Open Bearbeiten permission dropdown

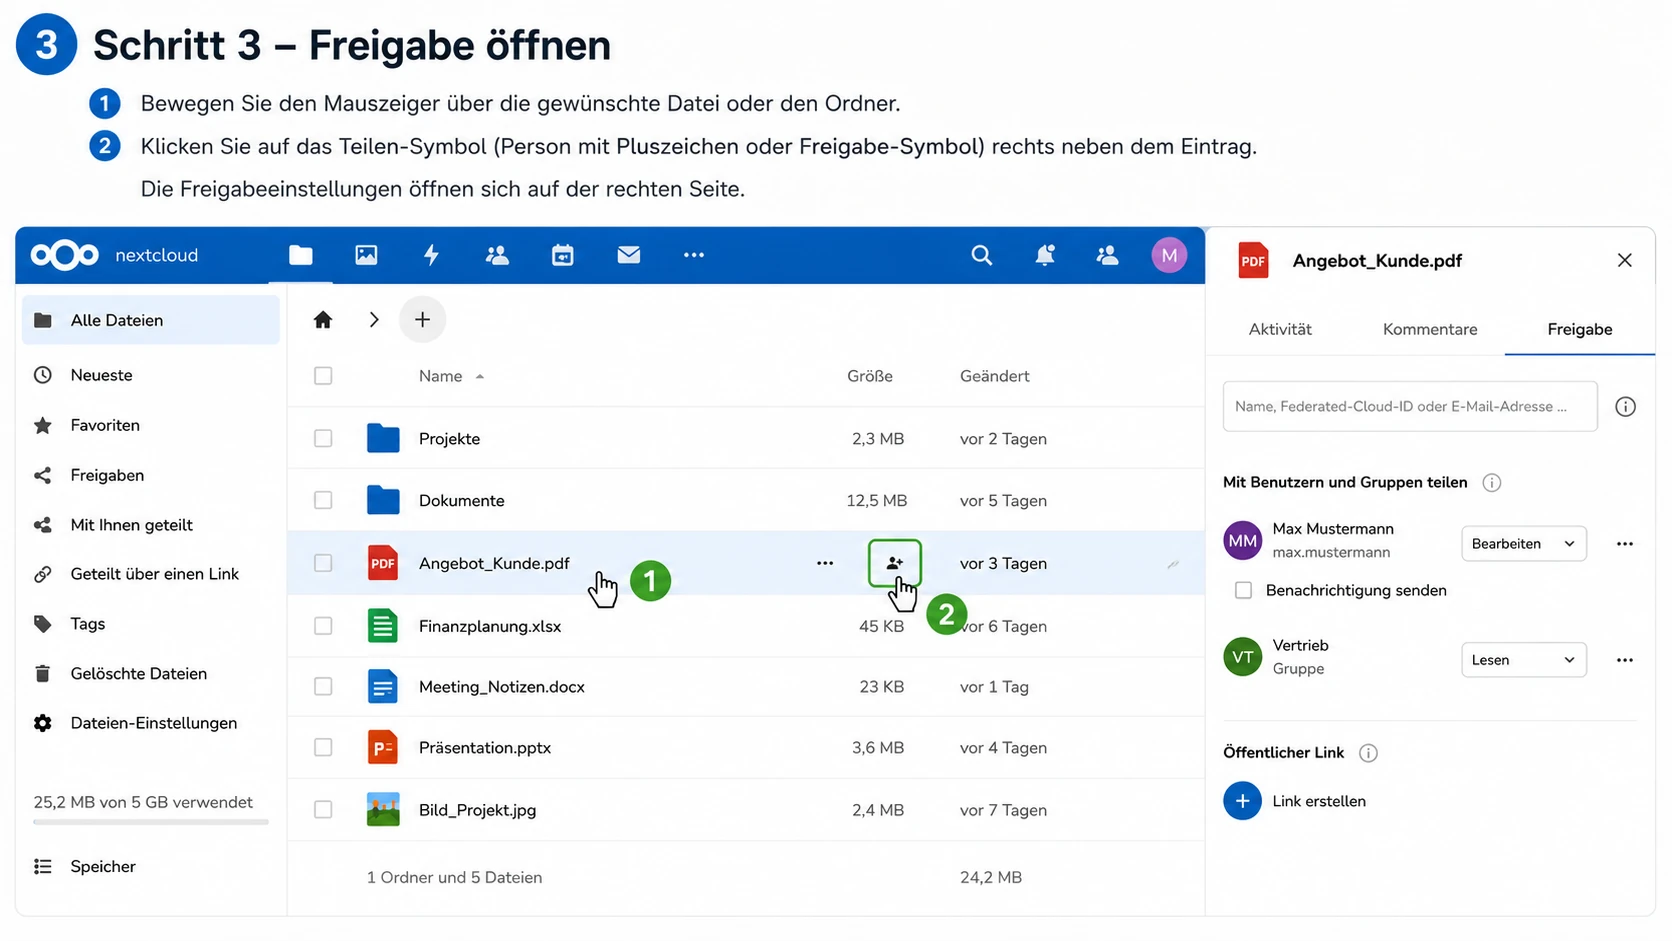click(x=1524, y=544)
